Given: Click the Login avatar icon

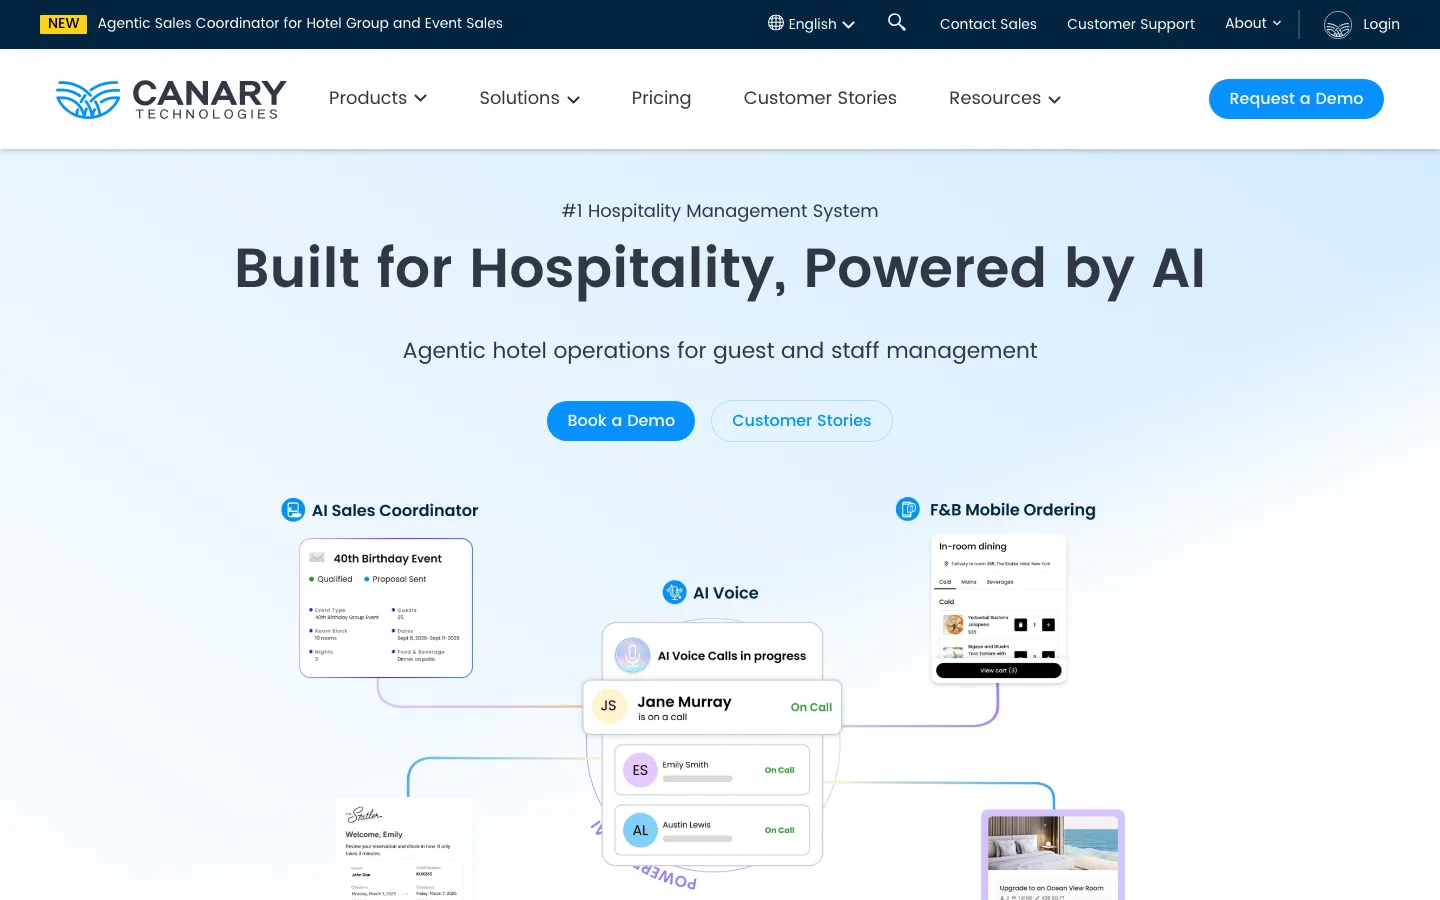Looking at the screenshot, I should point(1338,24).
